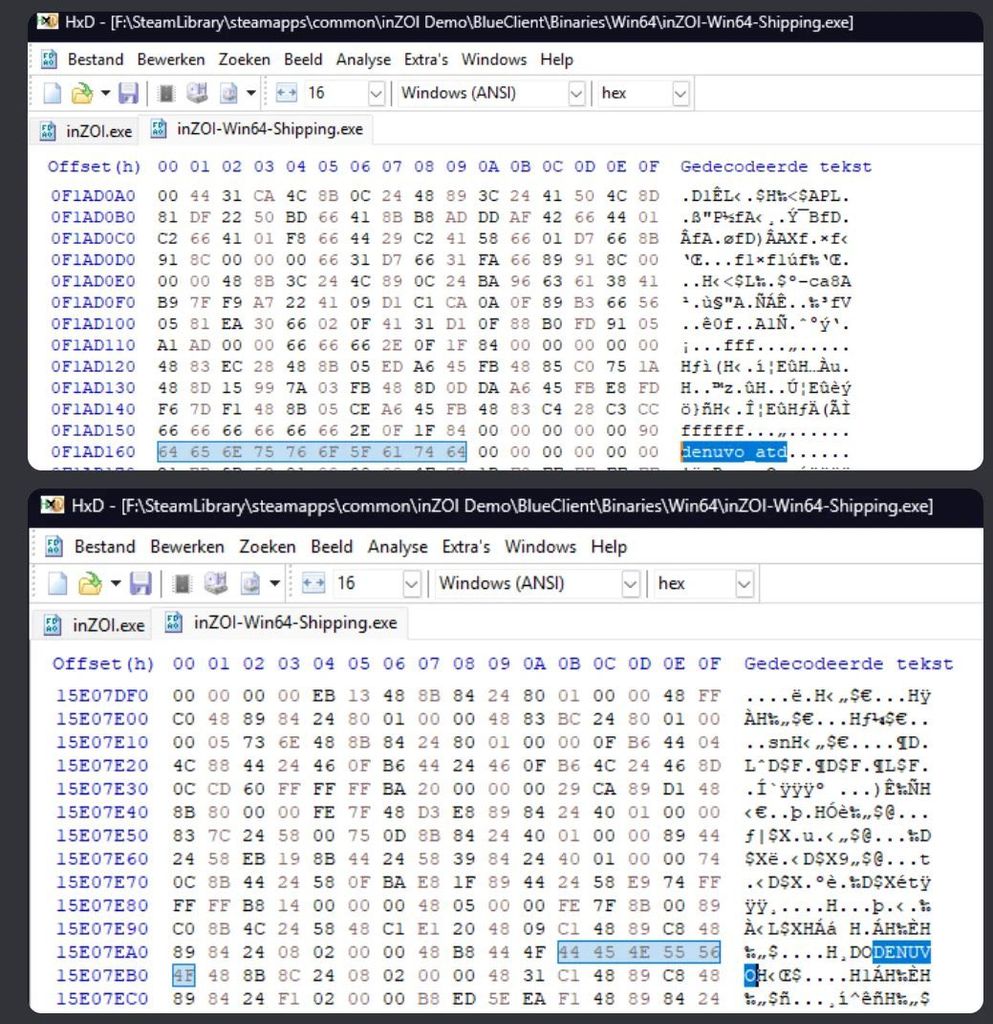Select inZOI-Win64-Shipping.exe tab in top window

[x=257, y=129]
